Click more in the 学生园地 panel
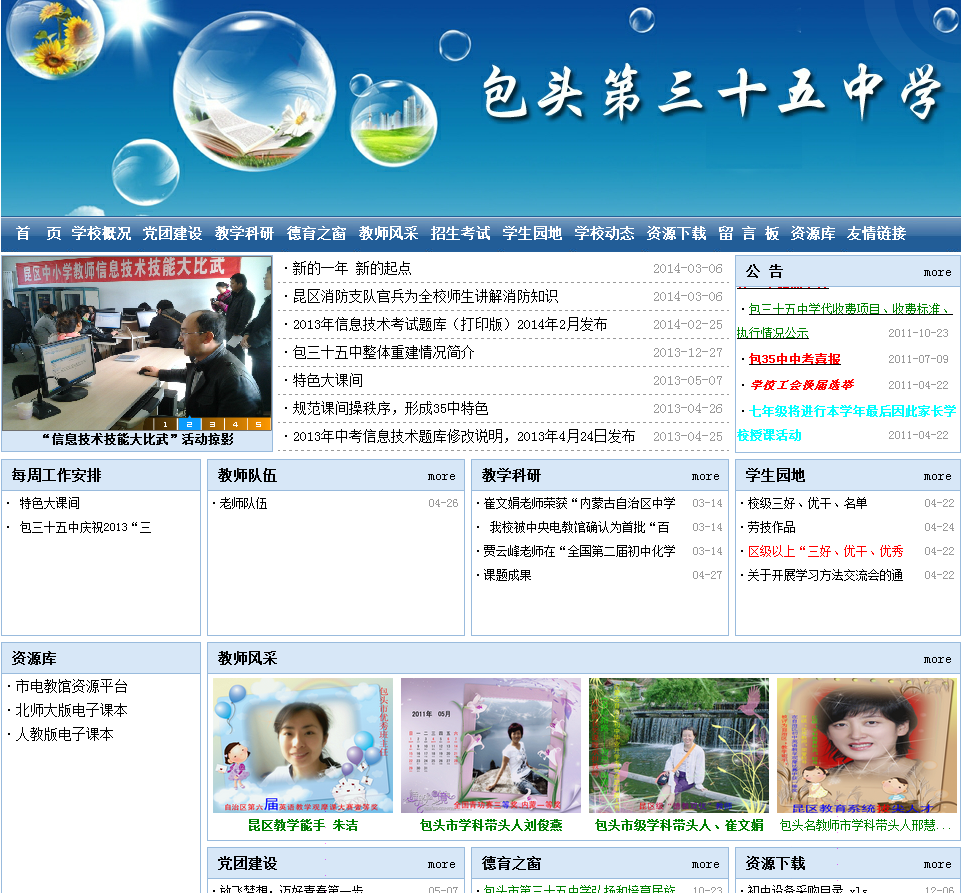The height and width of the screenshot is (893, 962). click(x=937, y=477)
